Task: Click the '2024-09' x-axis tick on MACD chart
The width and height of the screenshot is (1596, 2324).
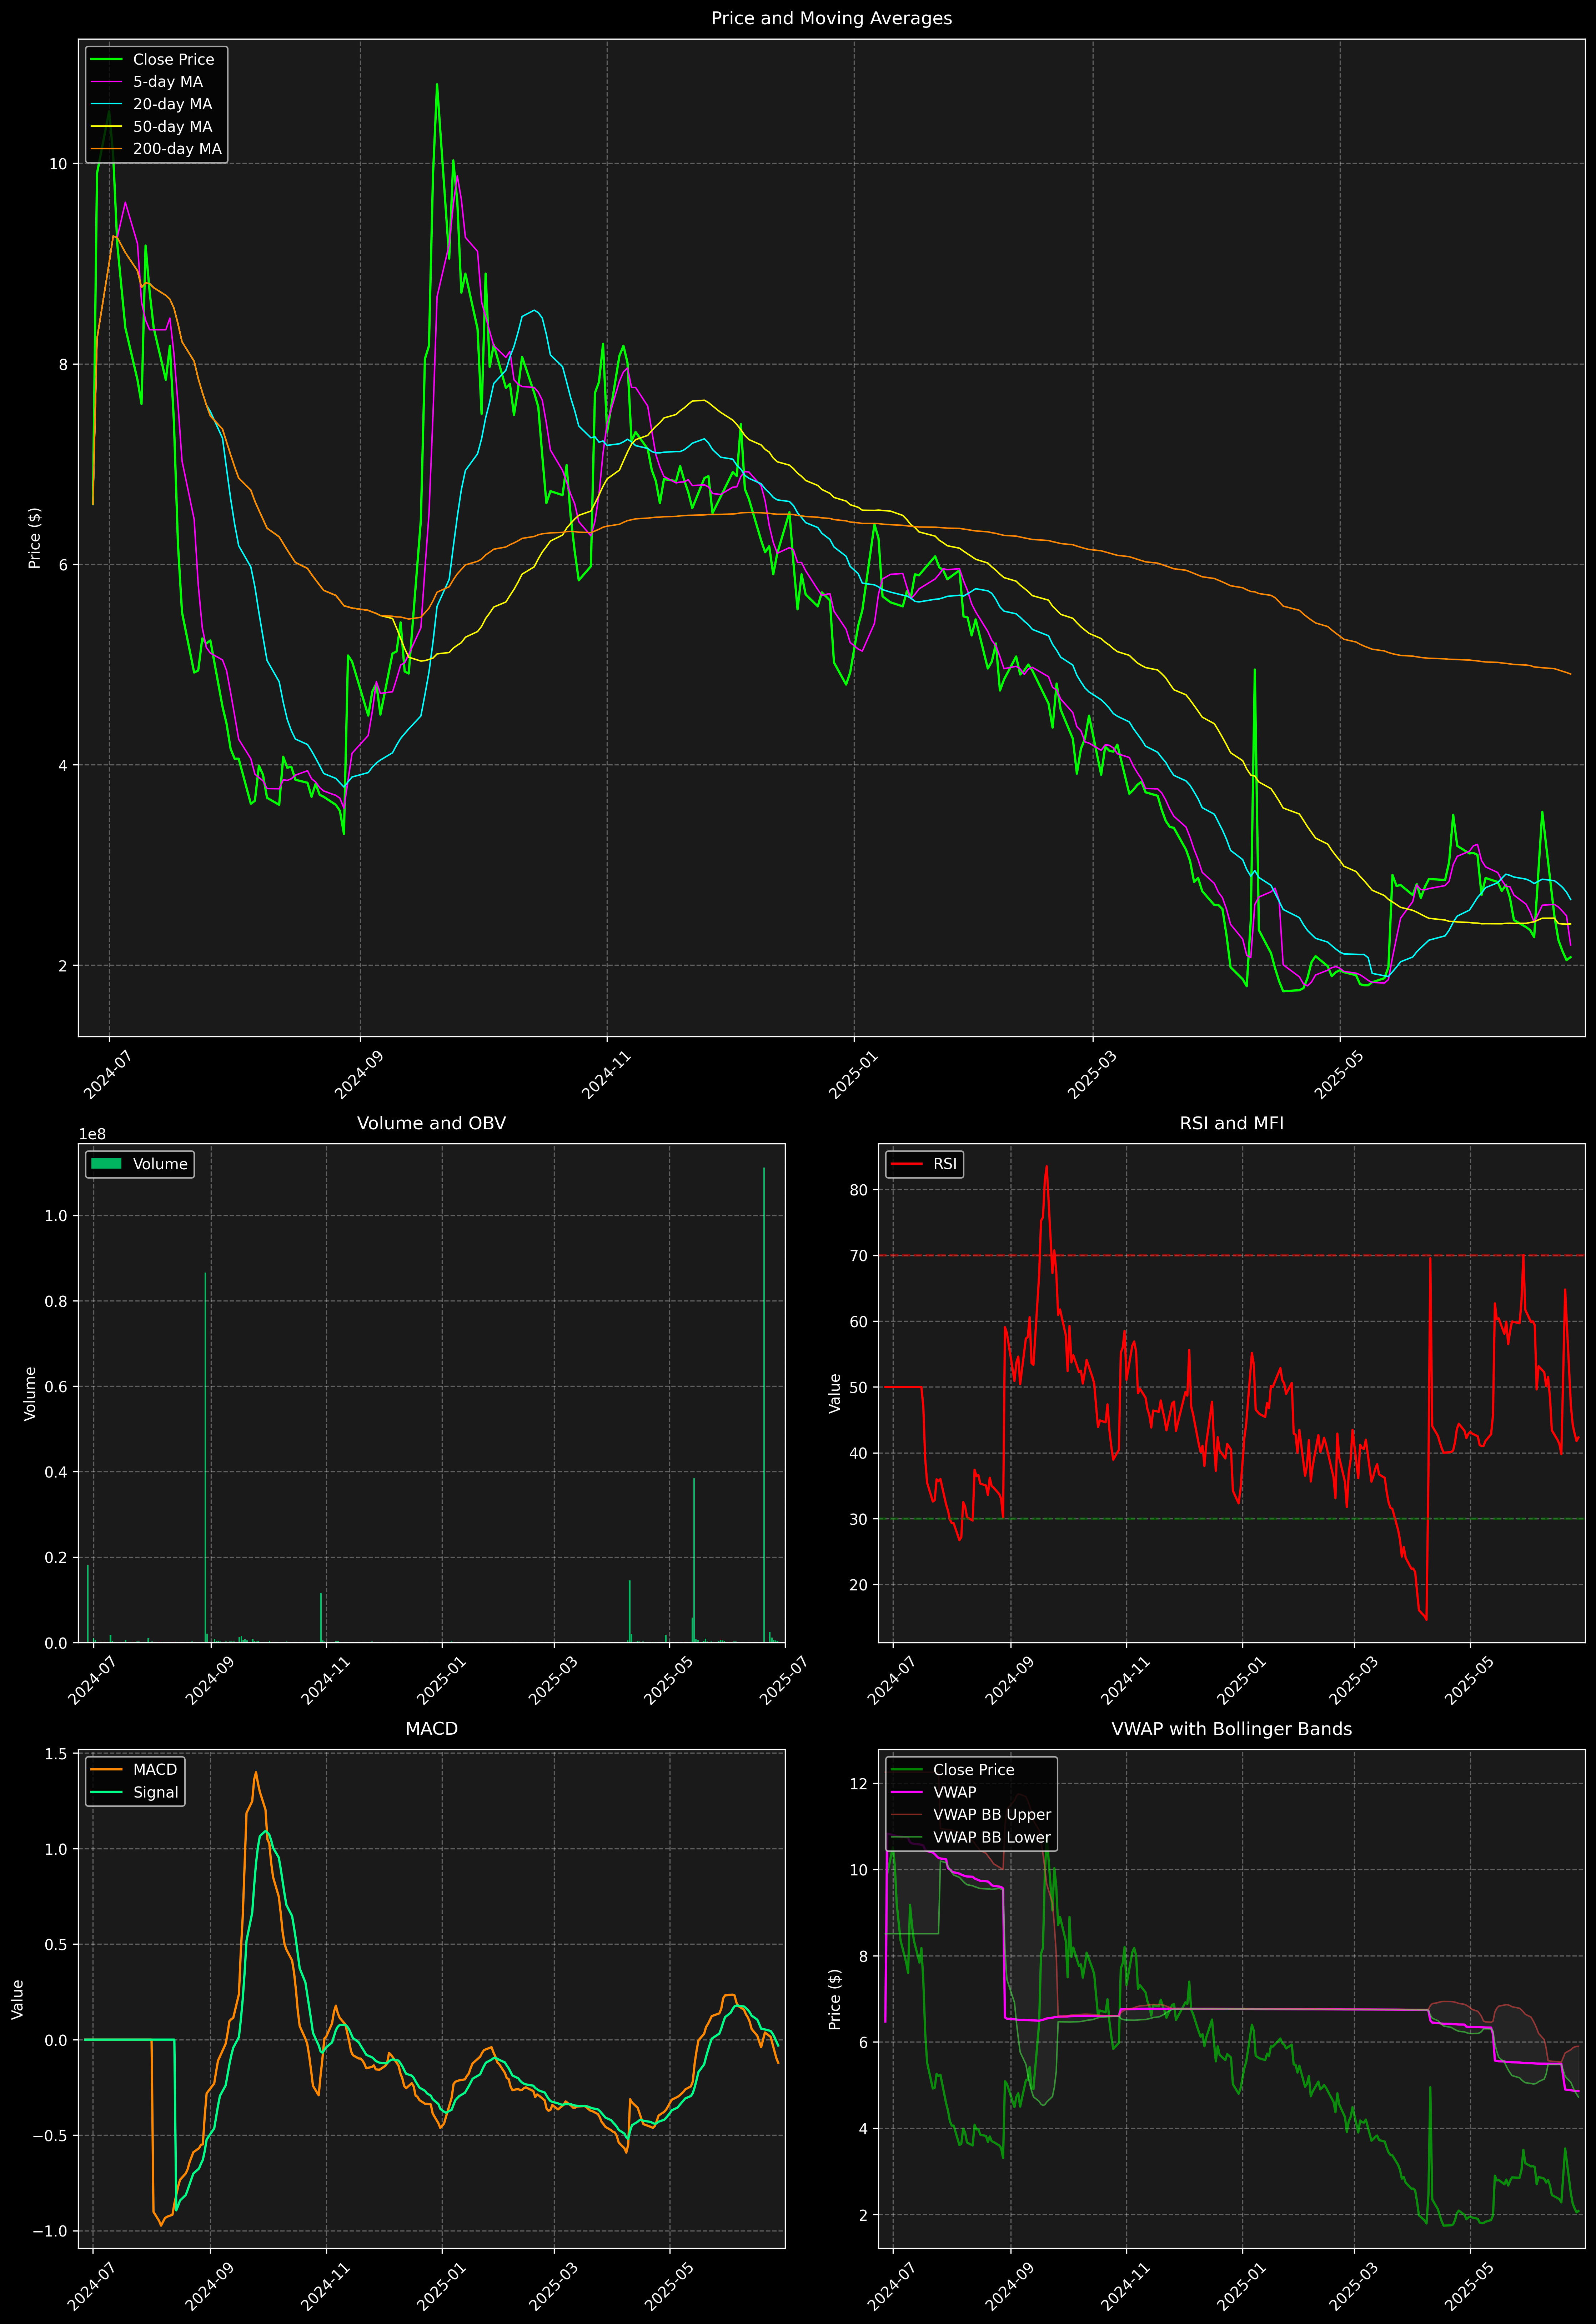Action: tap(209, 2286)
